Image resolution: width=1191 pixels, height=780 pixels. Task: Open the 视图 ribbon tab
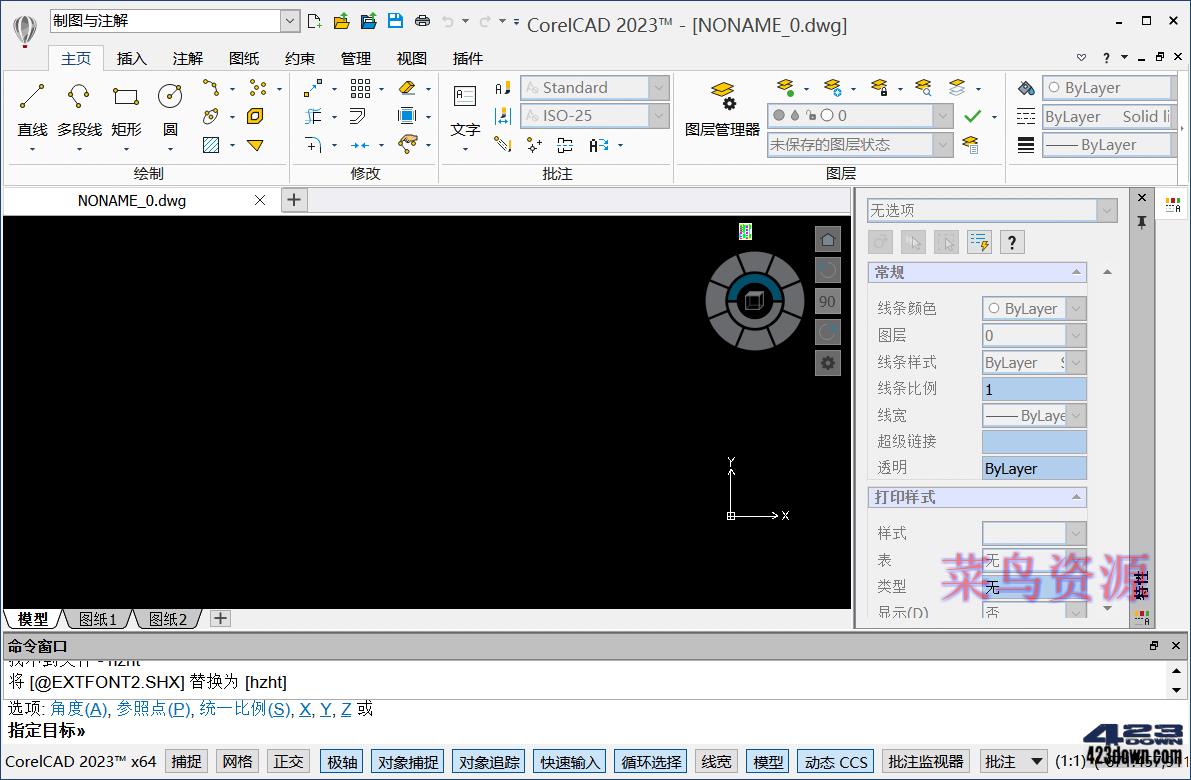click(x=411, y=58)
